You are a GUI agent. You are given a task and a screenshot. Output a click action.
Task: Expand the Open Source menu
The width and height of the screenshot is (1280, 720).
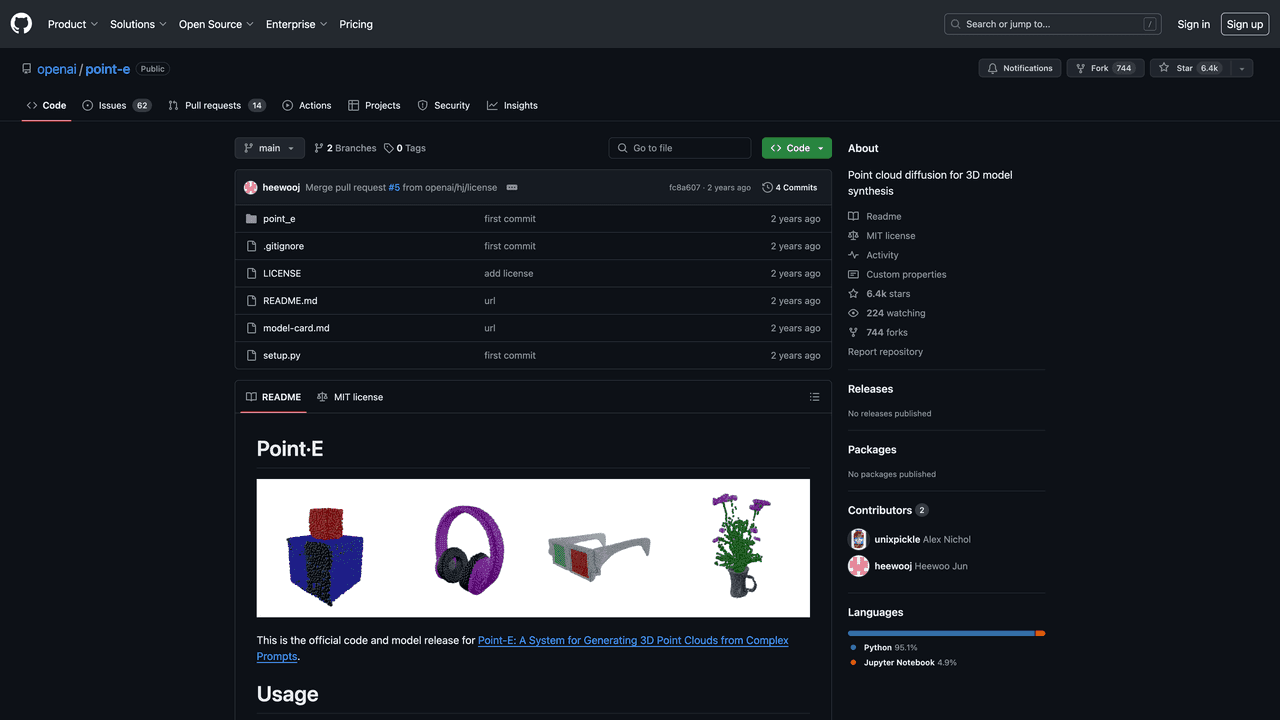[x=216, y=24]
